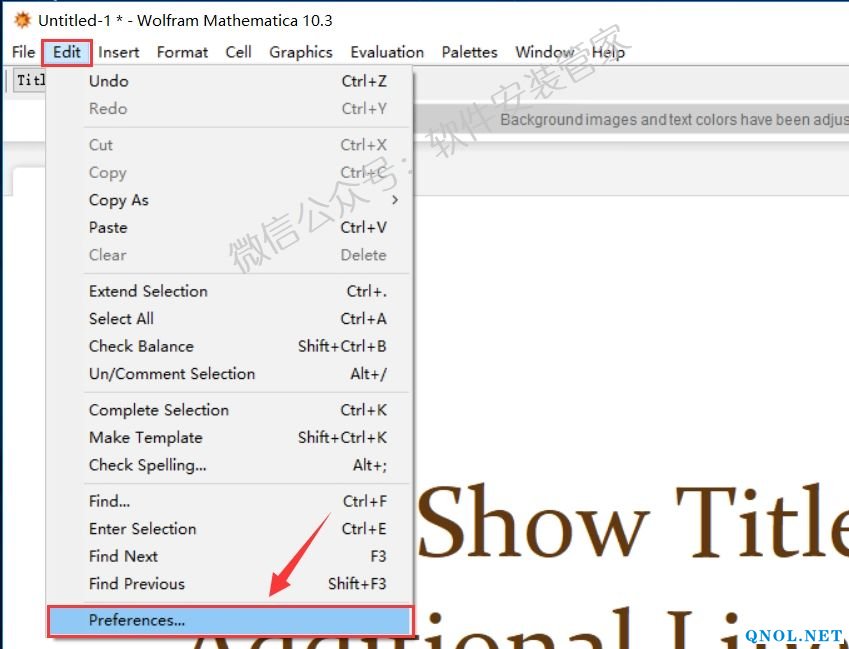Screen dimensions: 849x649
Task: Click the Mathematica app icon in title bar
Action: (22, 20)
